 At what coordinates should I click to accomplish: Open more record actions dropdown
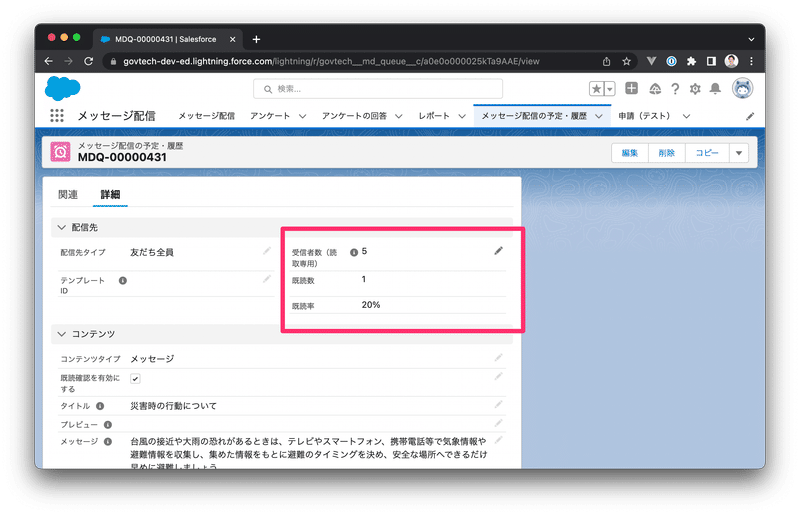(x=739, y=153)
